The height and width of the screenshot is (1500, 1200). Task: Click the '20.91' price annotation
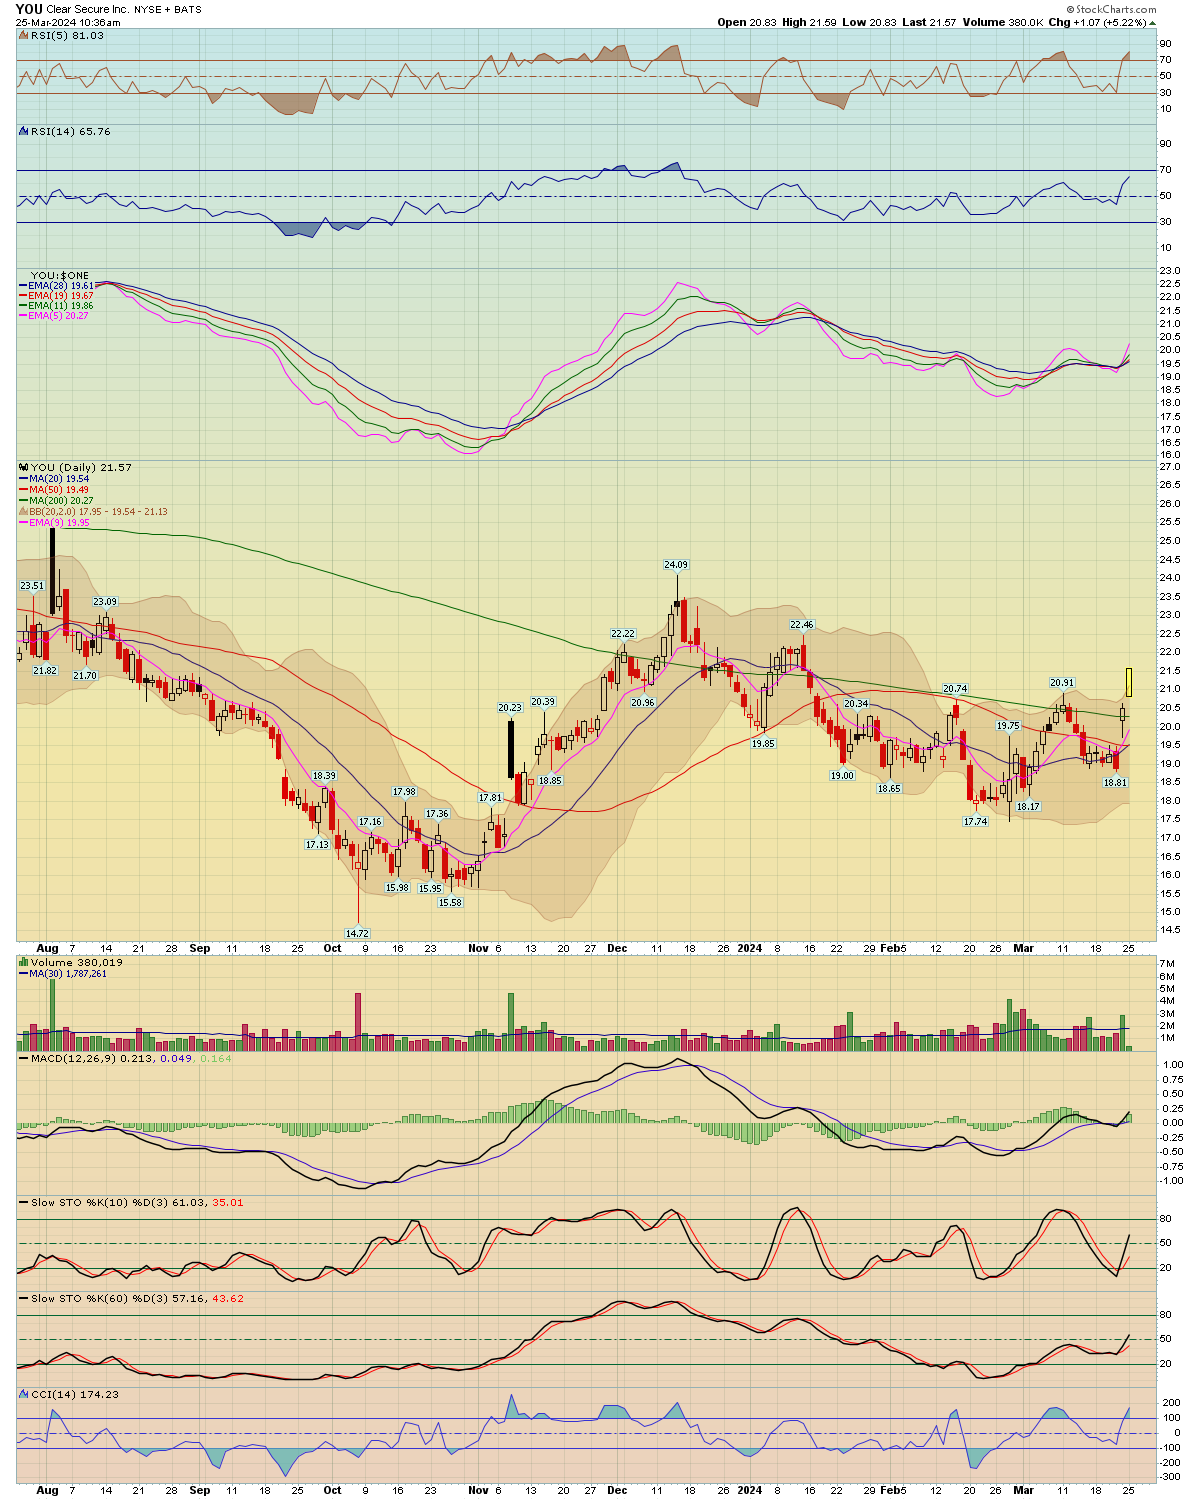click(1062, 683)
